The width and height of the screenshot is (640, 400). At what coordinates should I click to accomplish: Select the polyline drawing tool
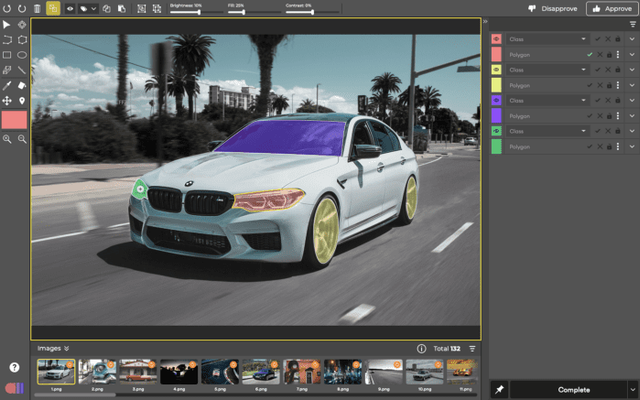pyautogui.click(x=7, y=40)
